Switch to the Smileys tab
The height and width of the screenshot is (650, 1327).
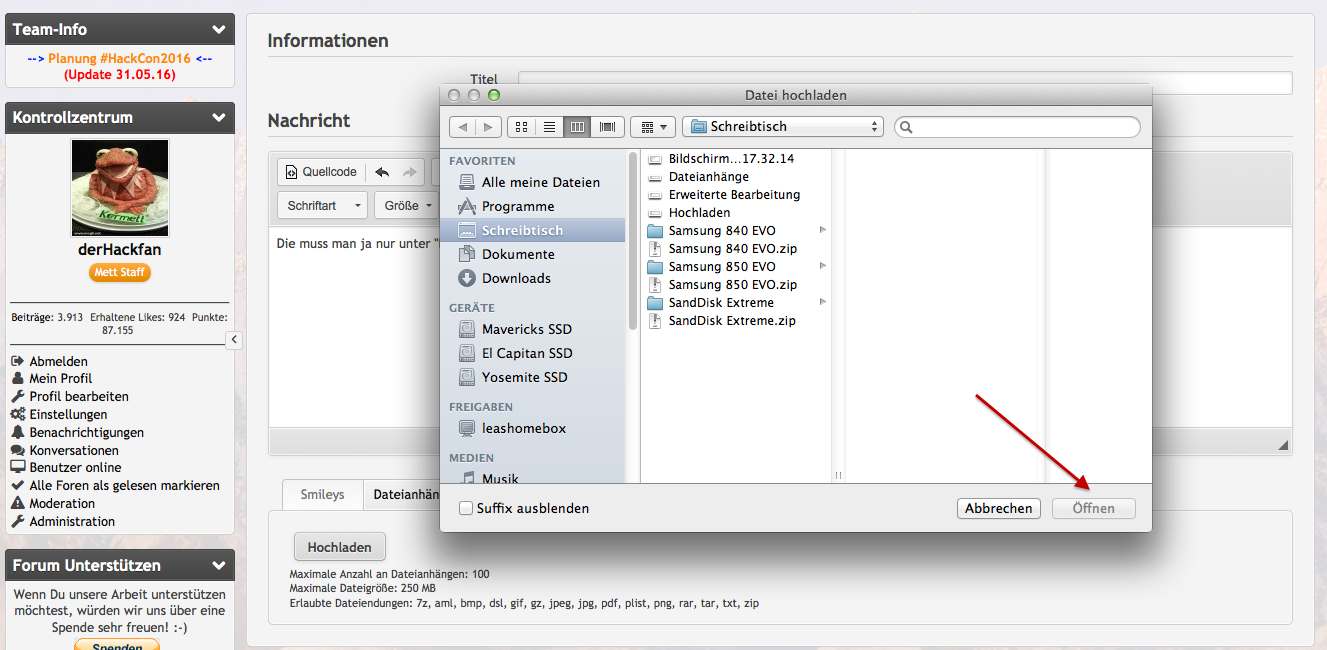pyautogui.click(x=322, y=494)
